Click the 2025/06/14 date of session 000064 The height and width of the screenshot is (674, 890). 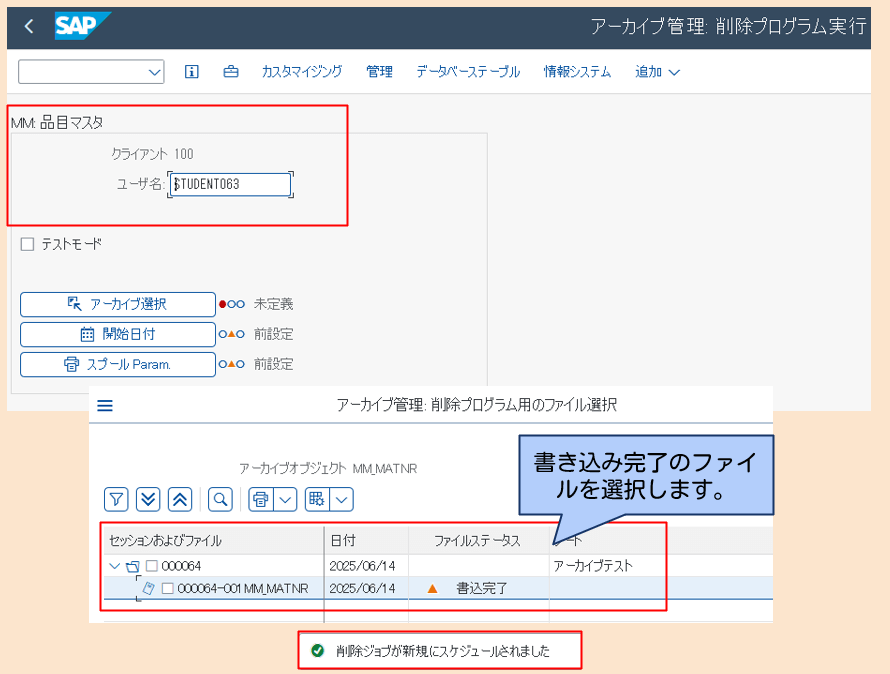pos(362,566)
